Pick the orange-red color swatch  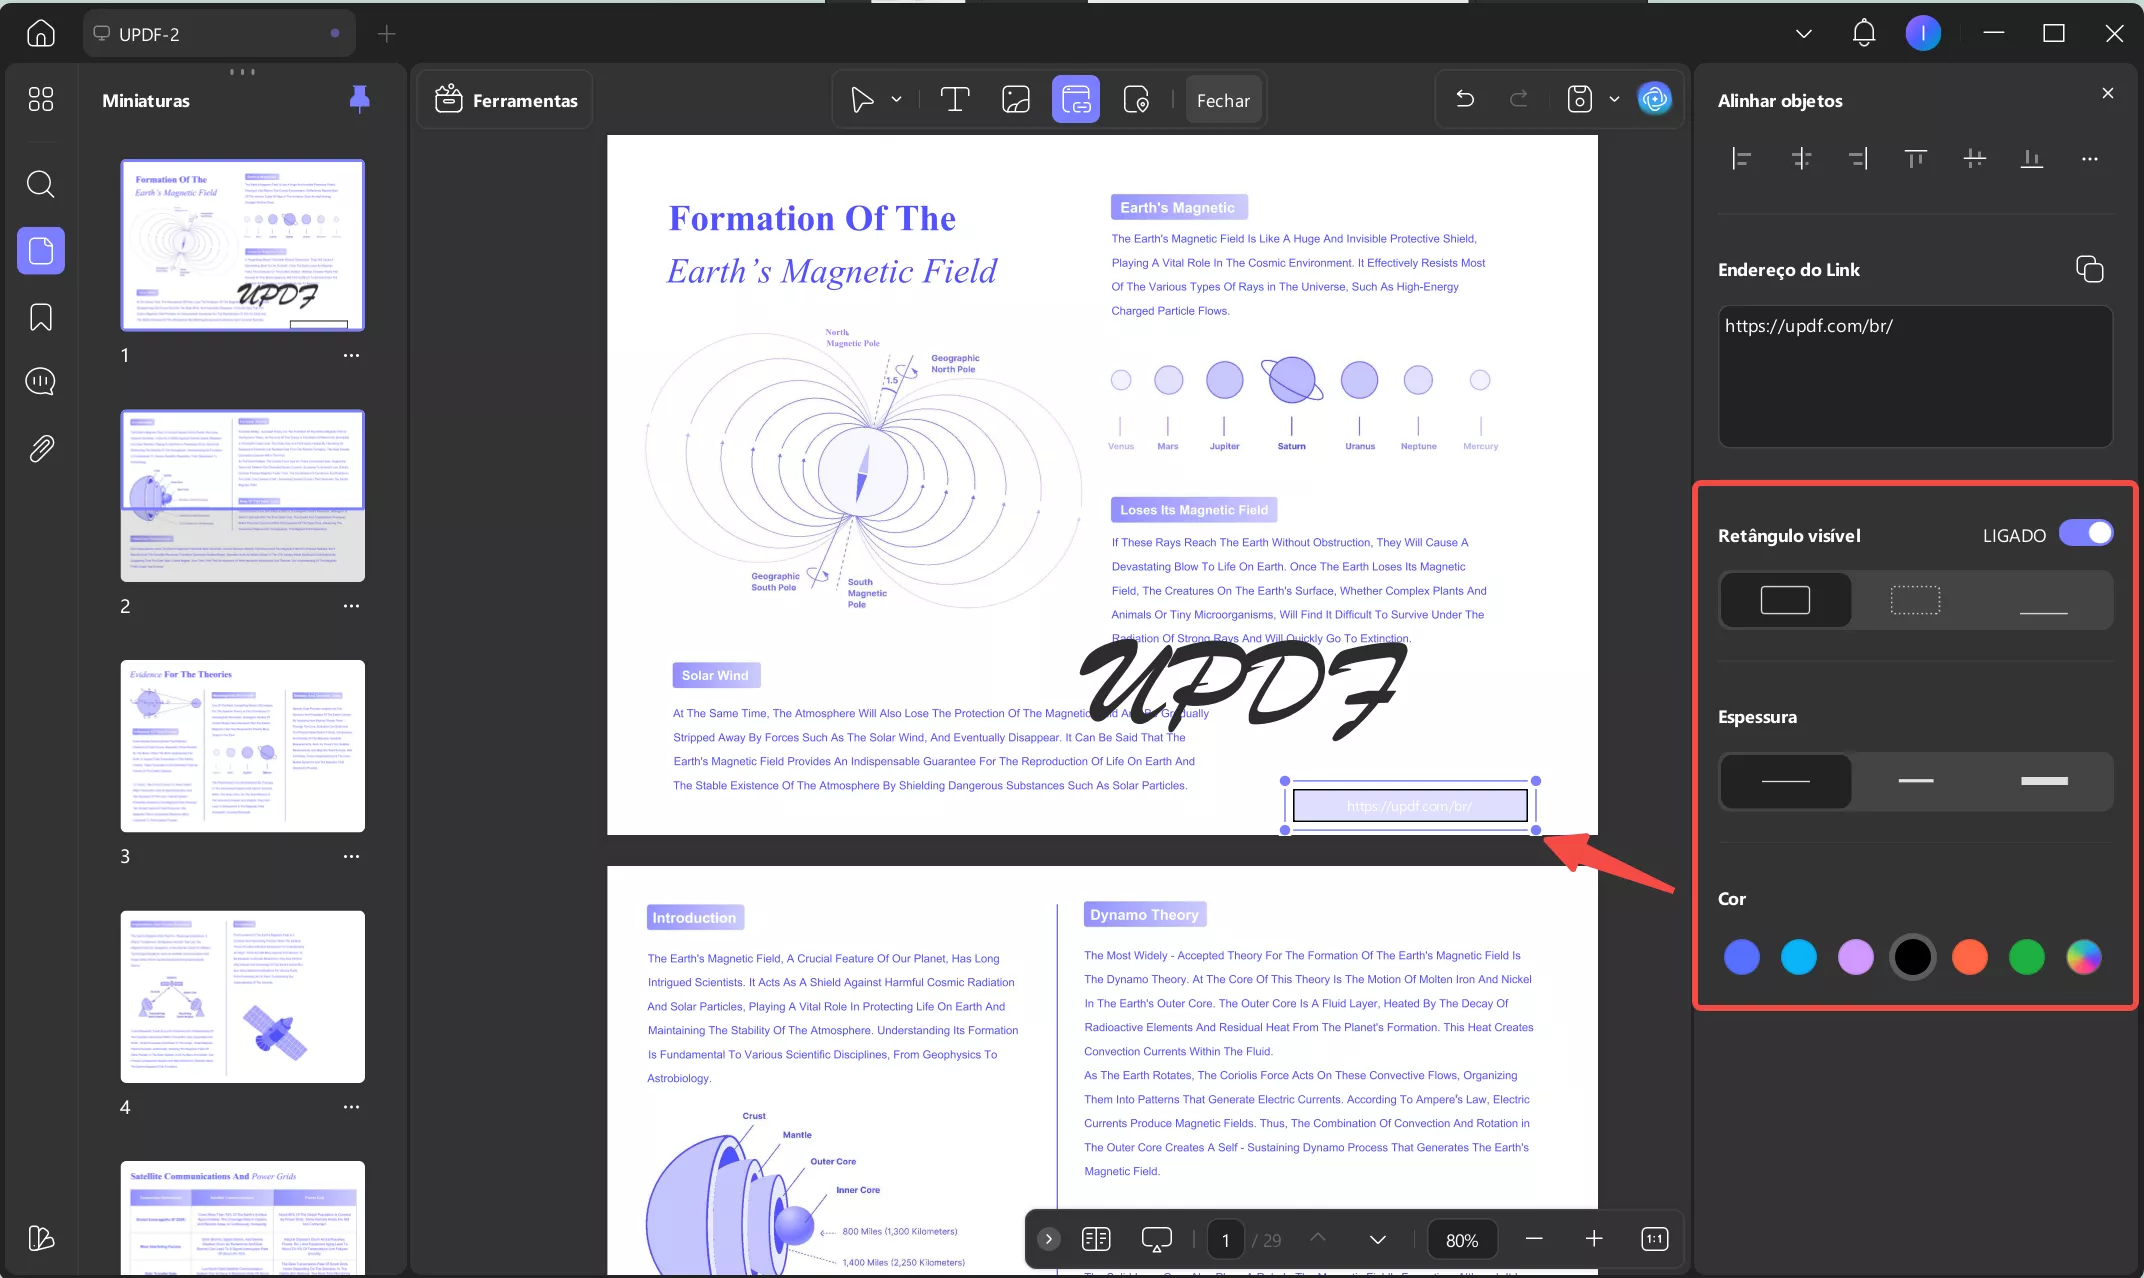(x=1969, y=957)
